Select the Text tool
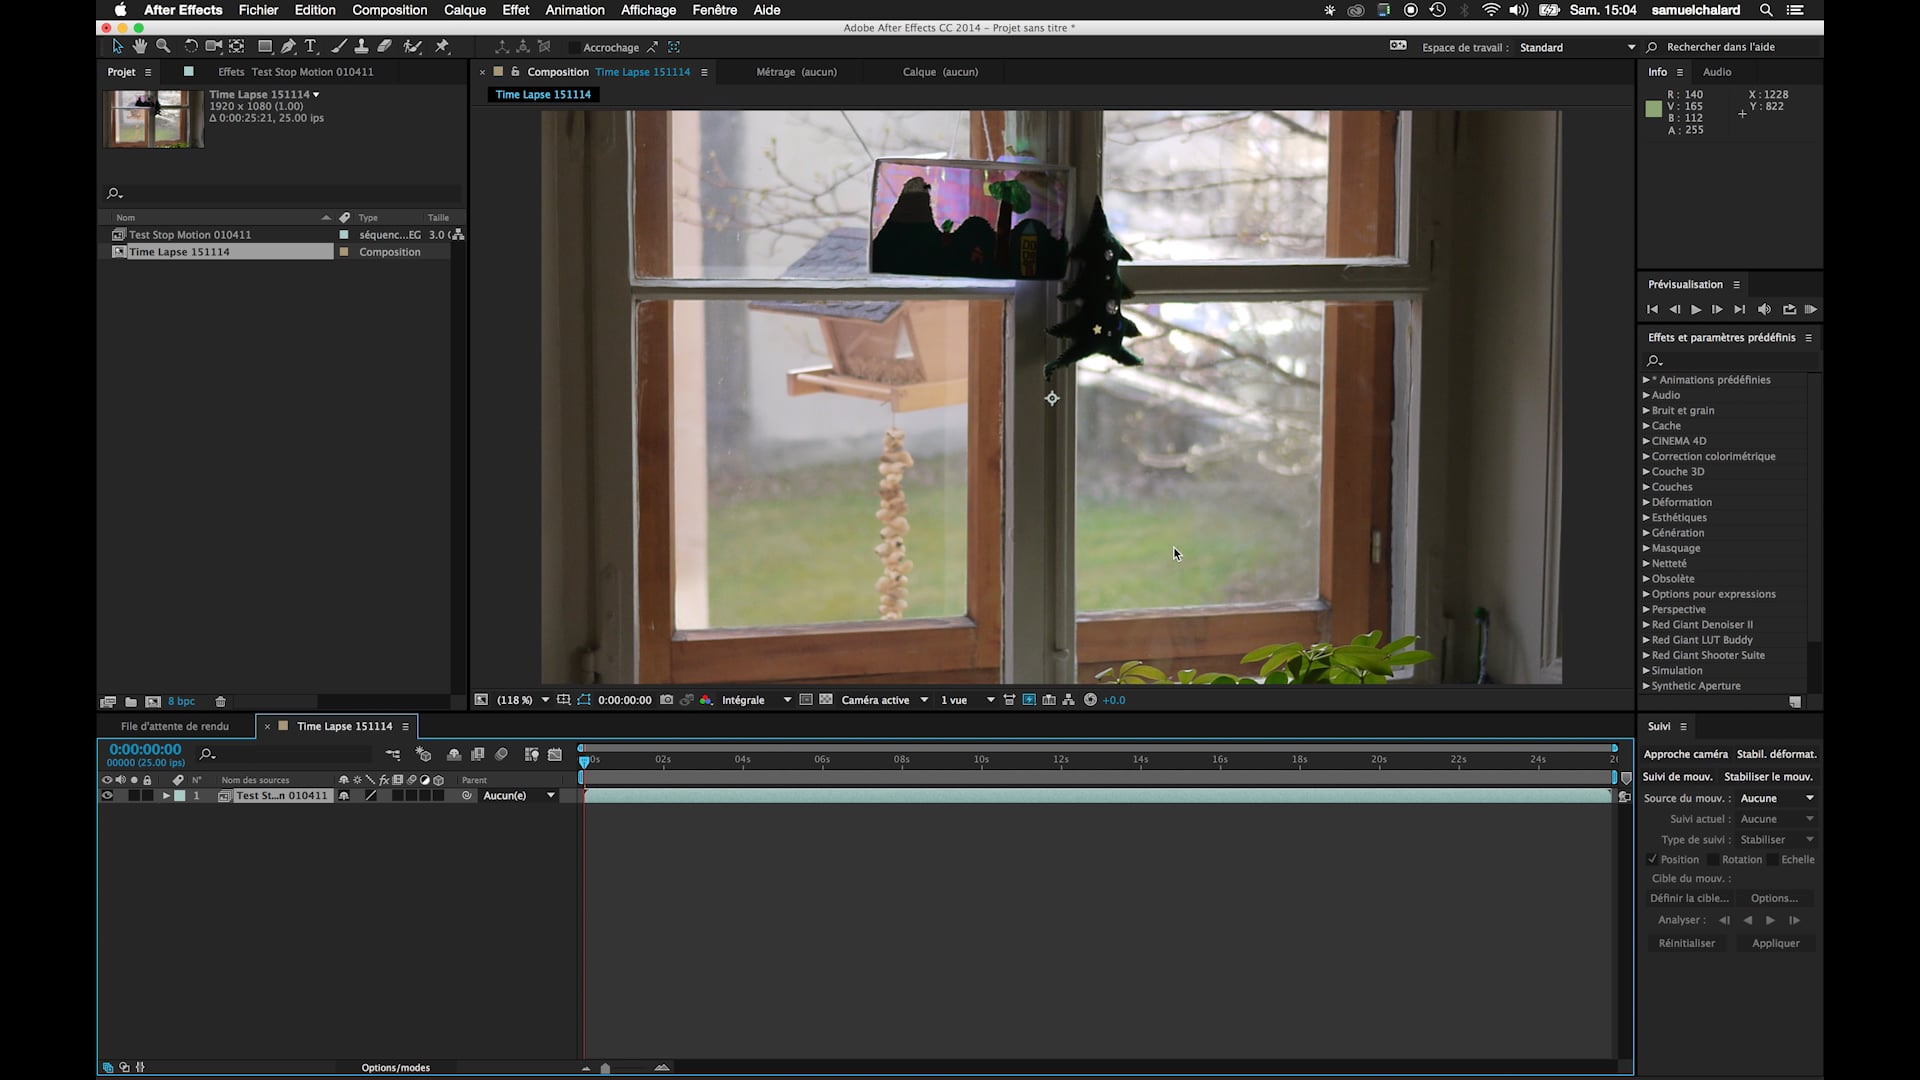 (311, 47)
